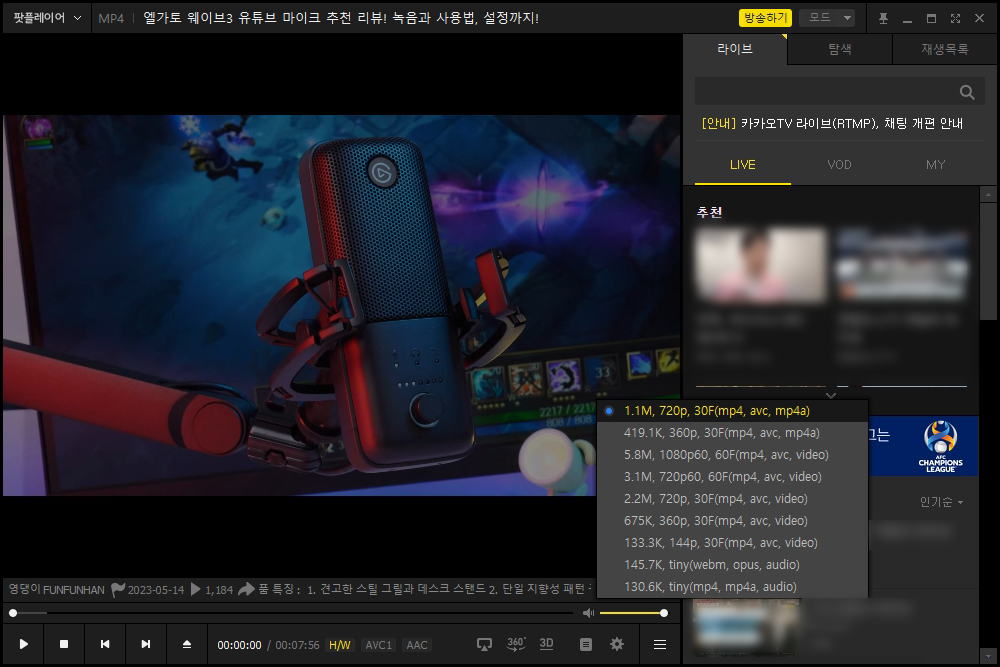This screenshot has width=1000, height=667.
Task: Collapse the recommendations with the chevron
Action: 830,395
